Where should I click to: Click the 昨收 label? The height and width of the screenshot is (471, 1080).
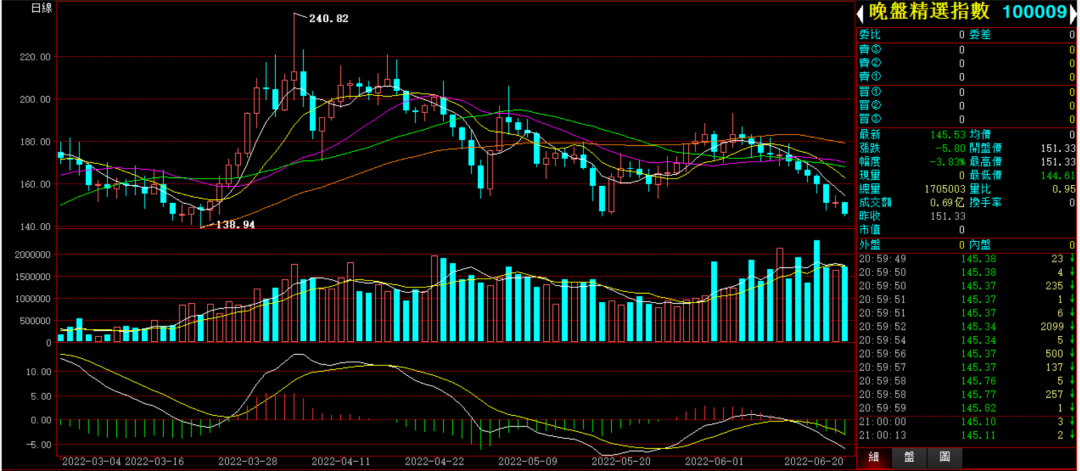(869, 216)
